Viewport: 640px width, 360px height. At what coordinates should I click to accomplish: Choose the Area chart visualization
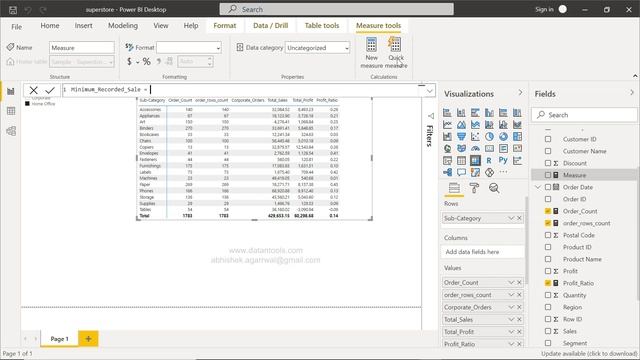(x=461, y=124)
